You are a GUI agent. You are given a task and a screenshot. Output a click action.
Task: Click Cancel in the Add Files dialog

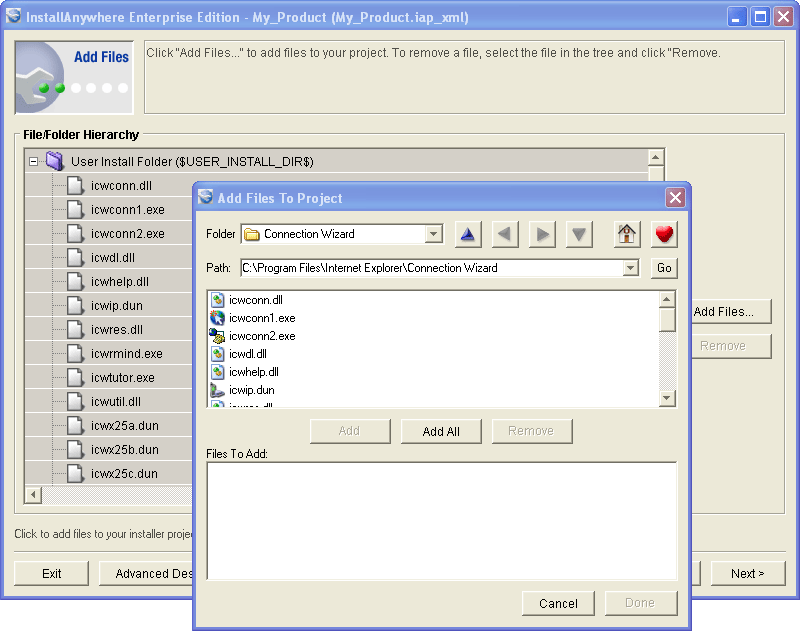558,603
